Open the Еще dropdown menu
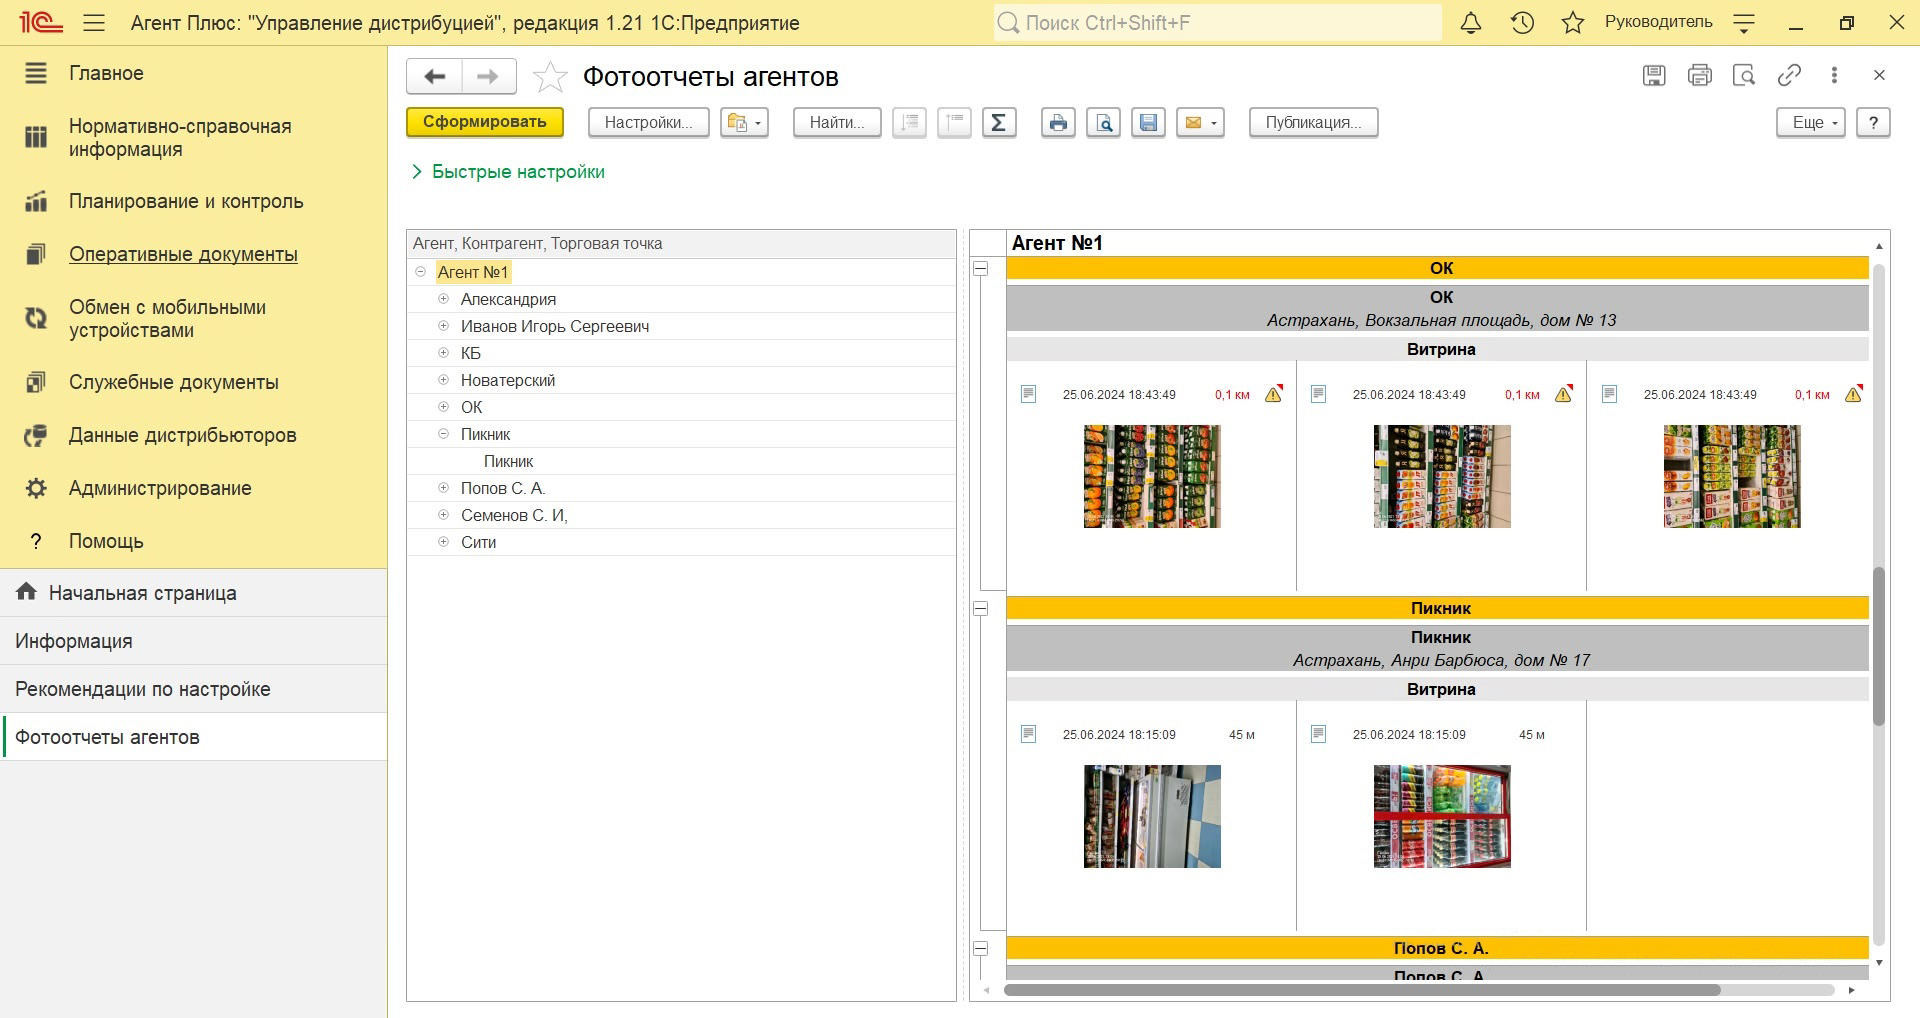Viewport: 1920px width, 1018px height. [x=1810, y=122]
